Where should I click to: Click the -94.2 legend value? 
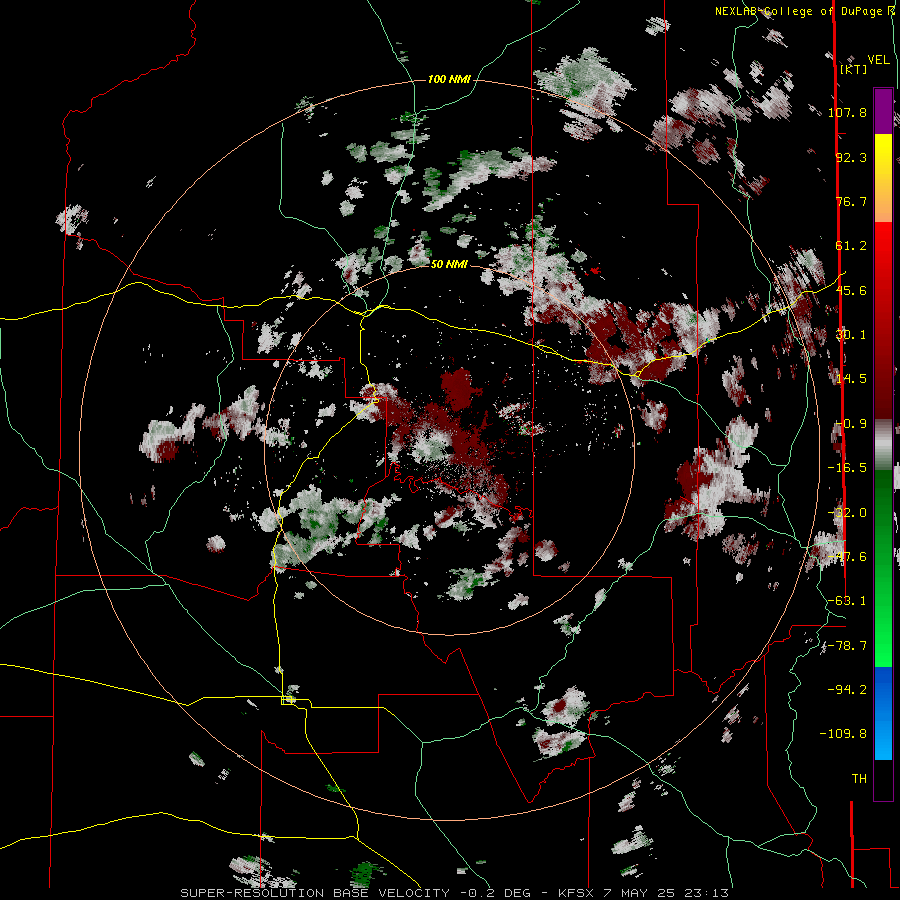[848, 690]
